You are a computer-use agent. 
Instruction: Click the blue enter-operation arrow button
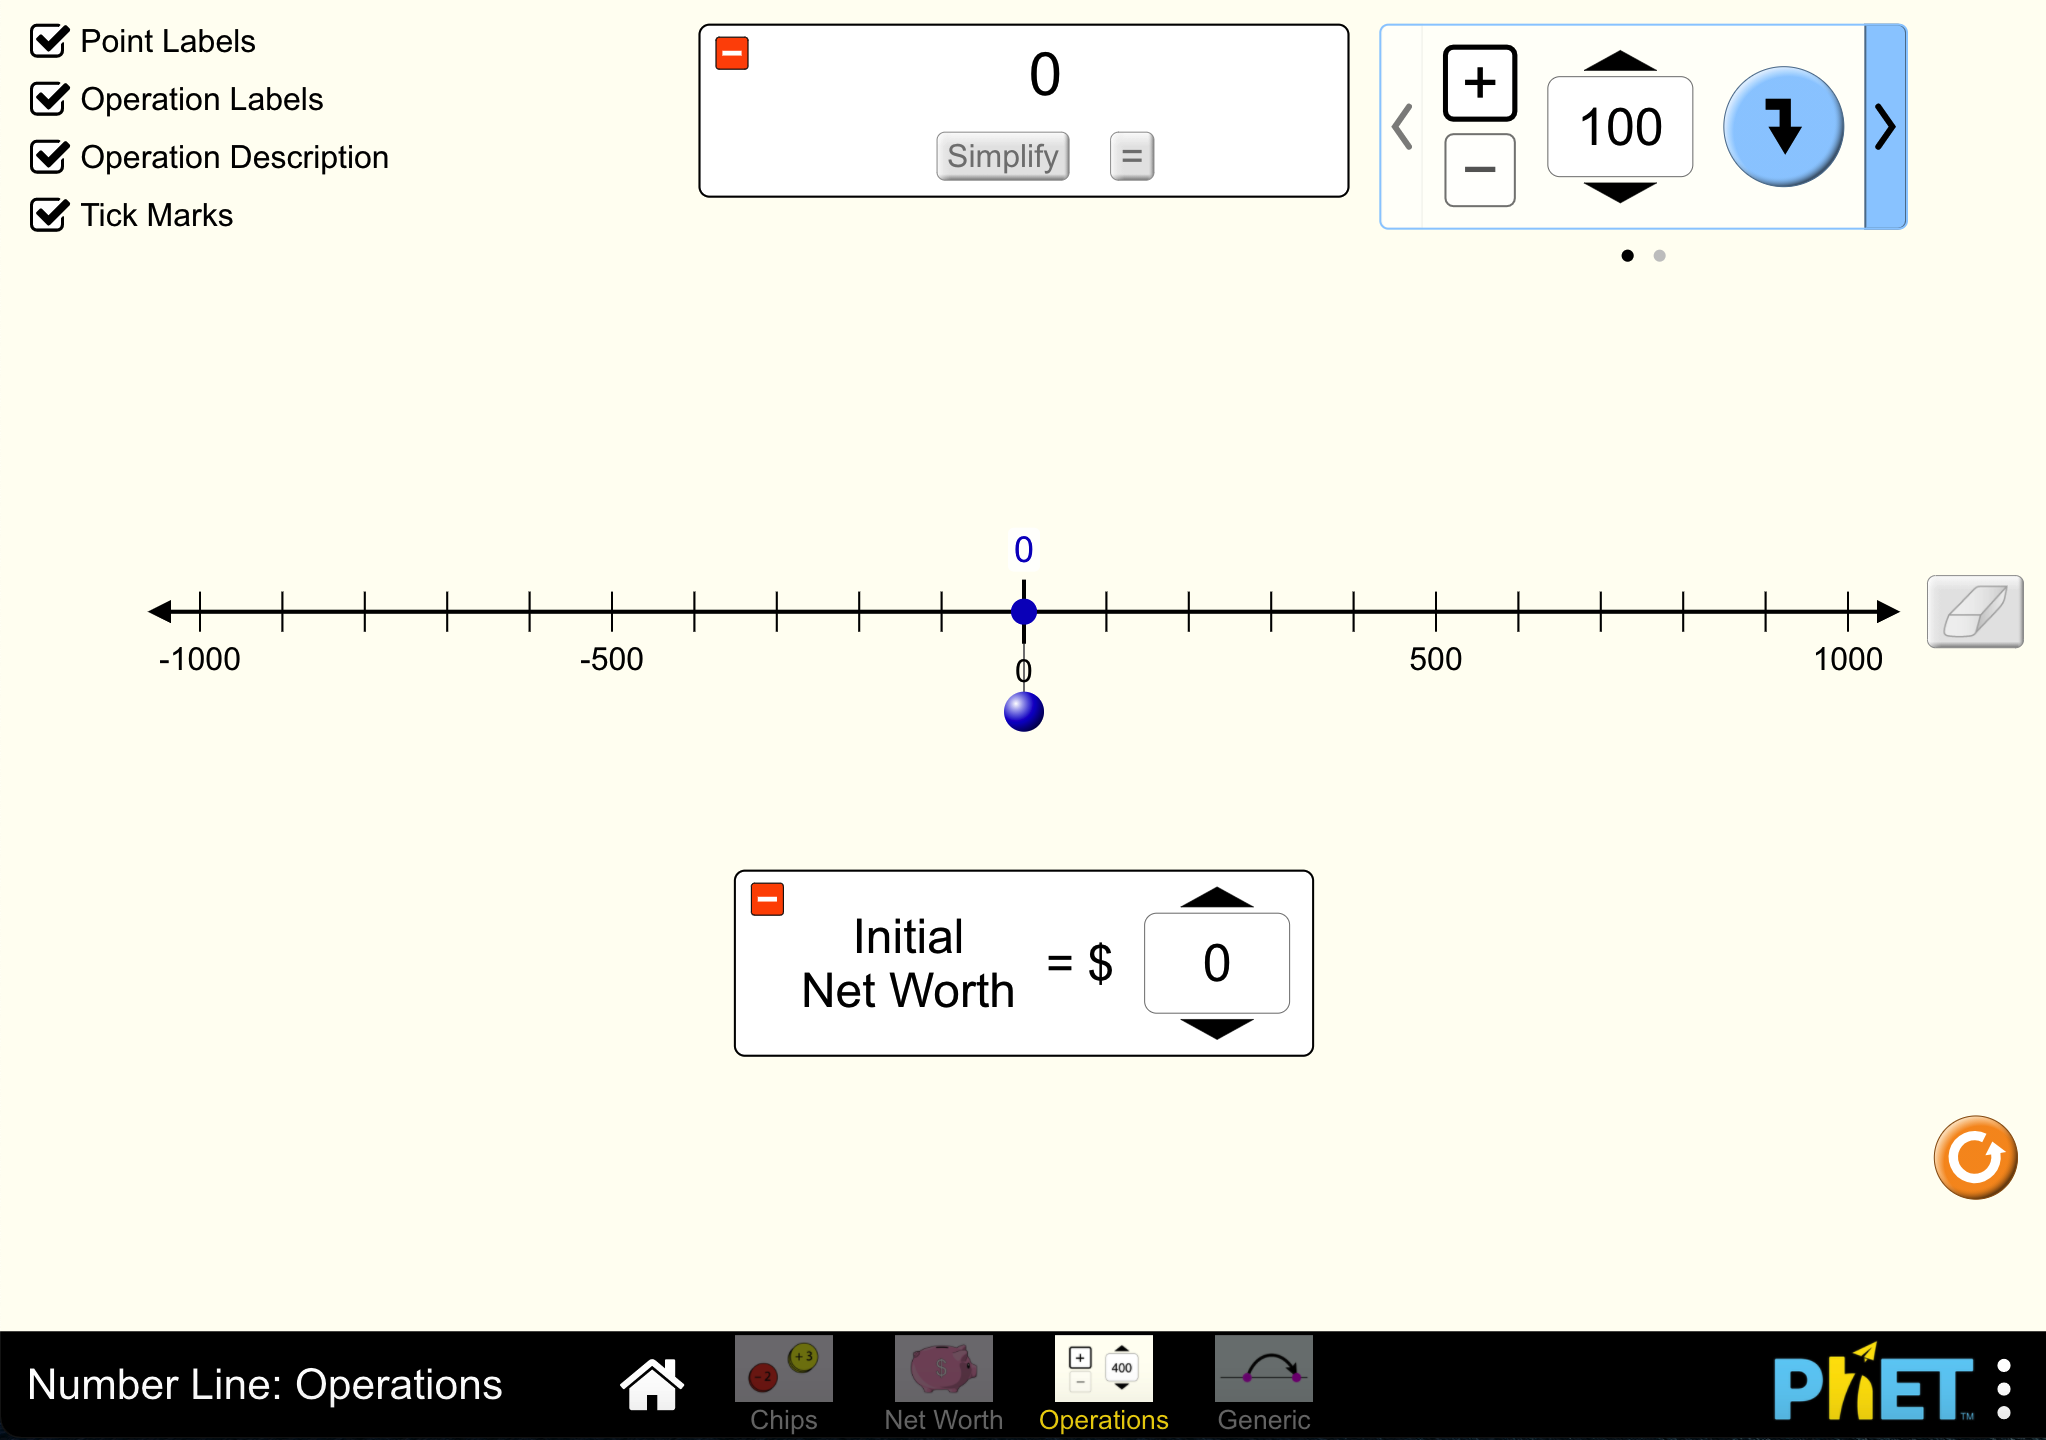(1783, 127)
